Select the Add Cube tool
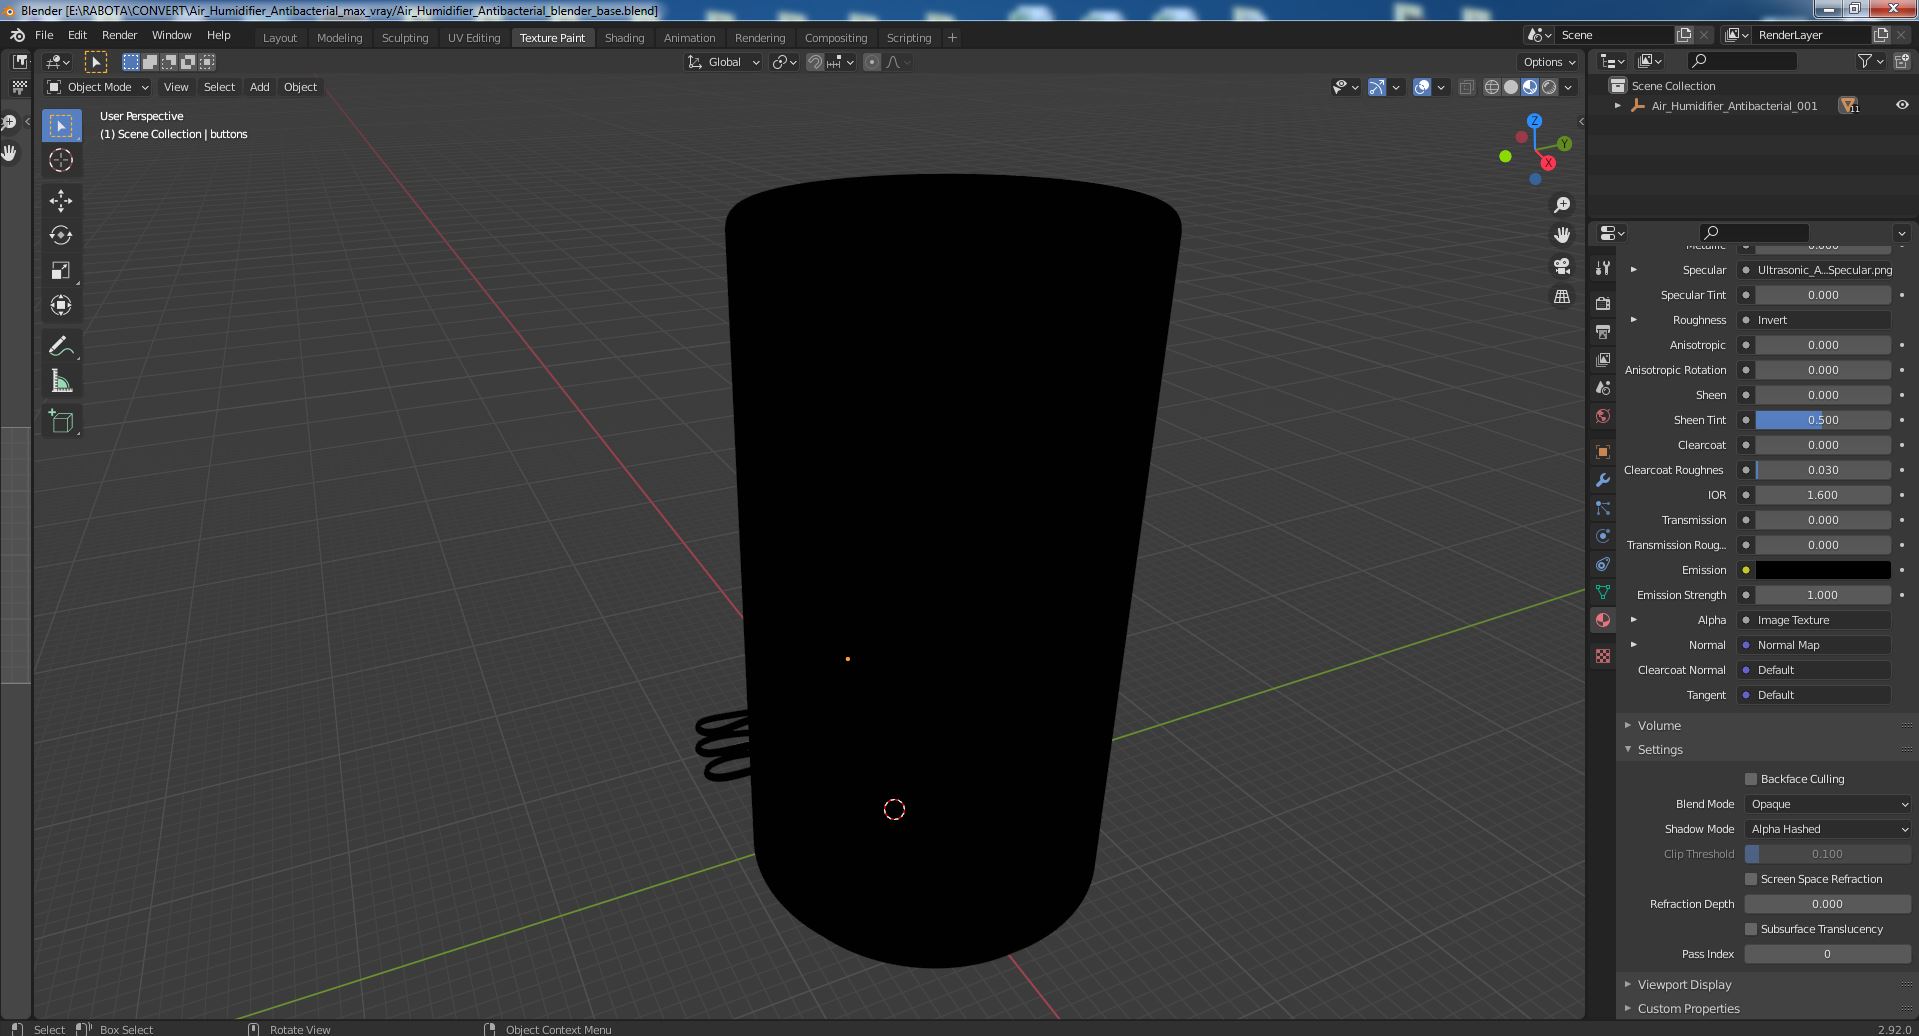This screenshot has width=1919, height=1036. tap(61, 421)
